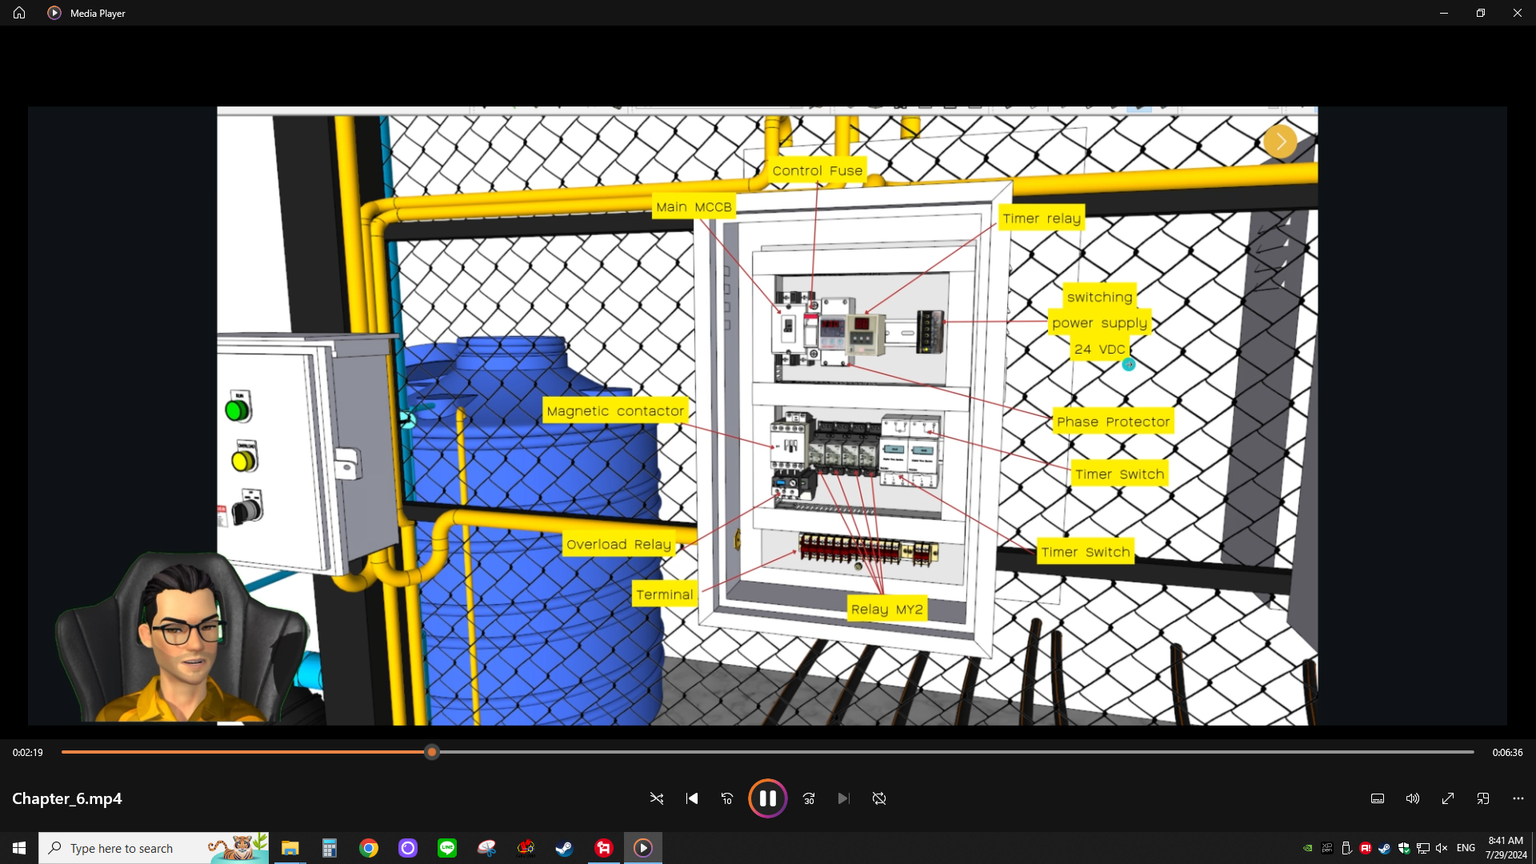Click the Home icon in title bar
The height and width of the screenshot is (864, 1536).
(19, 13)
